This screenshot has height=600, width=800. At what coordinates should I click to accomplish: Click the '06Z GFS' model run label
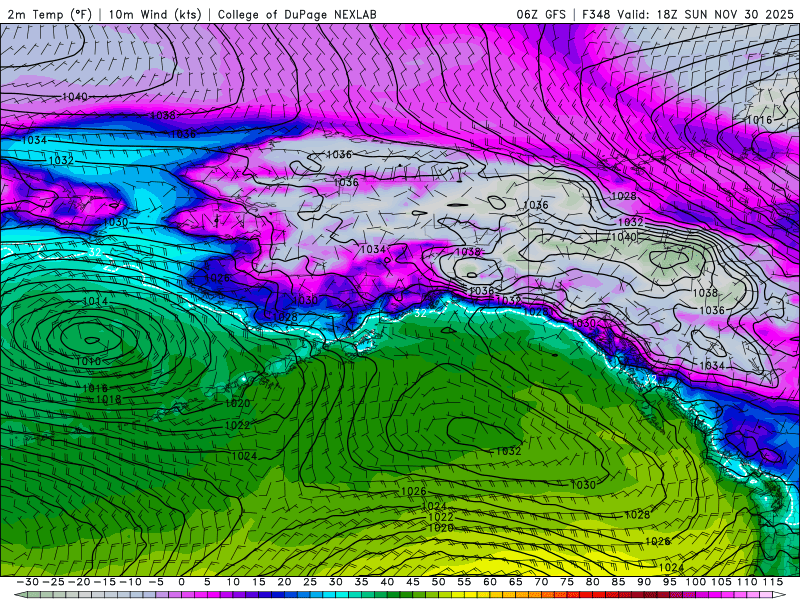pos(541,14)
